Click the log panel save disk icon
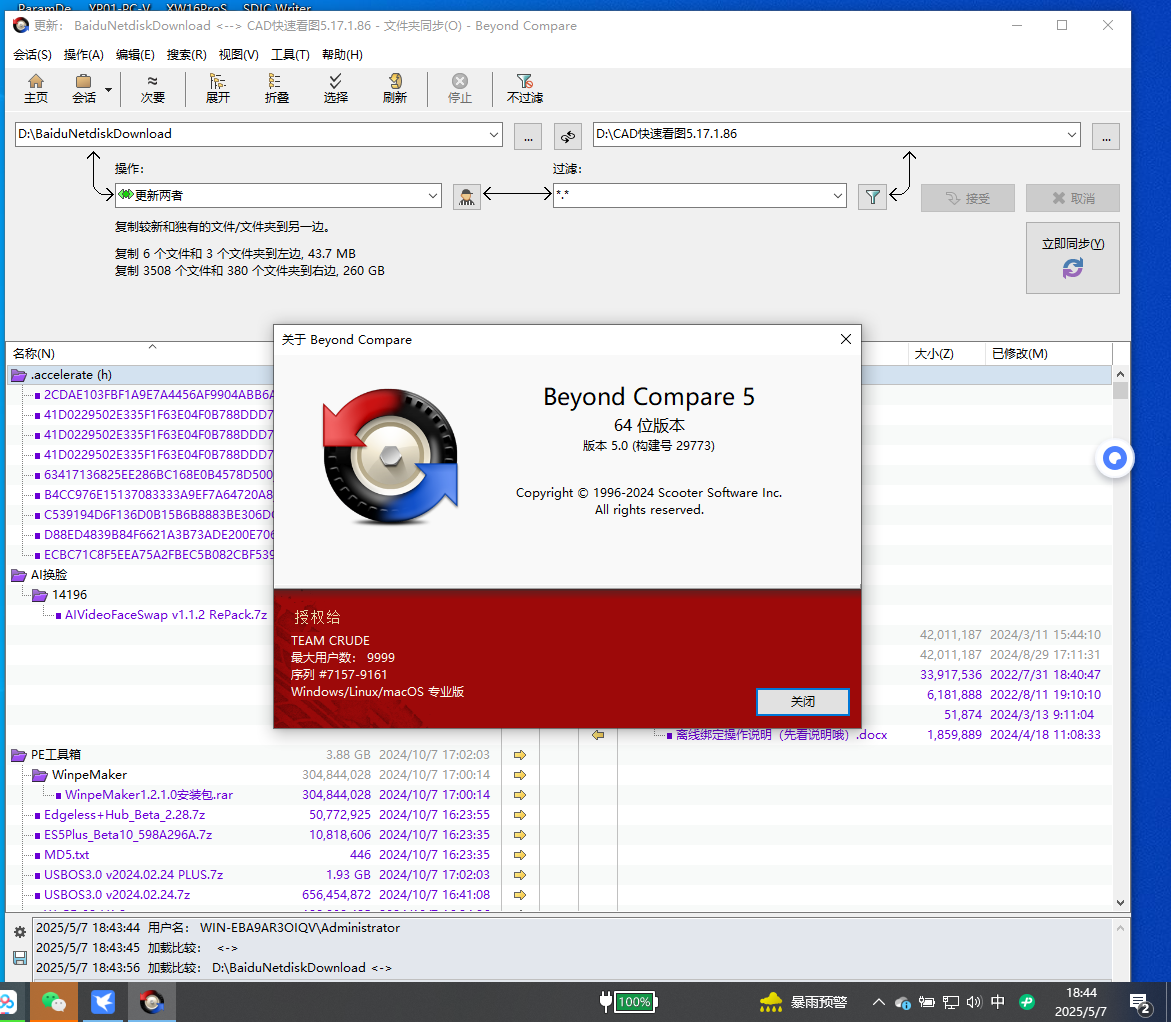Screen dimensions: 1171x1022 (20, 958)
